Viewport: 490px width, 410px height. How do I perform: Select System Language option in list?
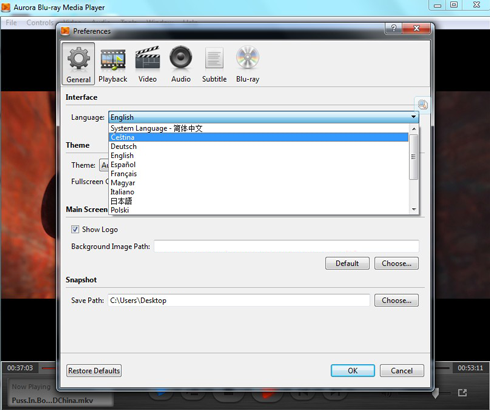258,128
